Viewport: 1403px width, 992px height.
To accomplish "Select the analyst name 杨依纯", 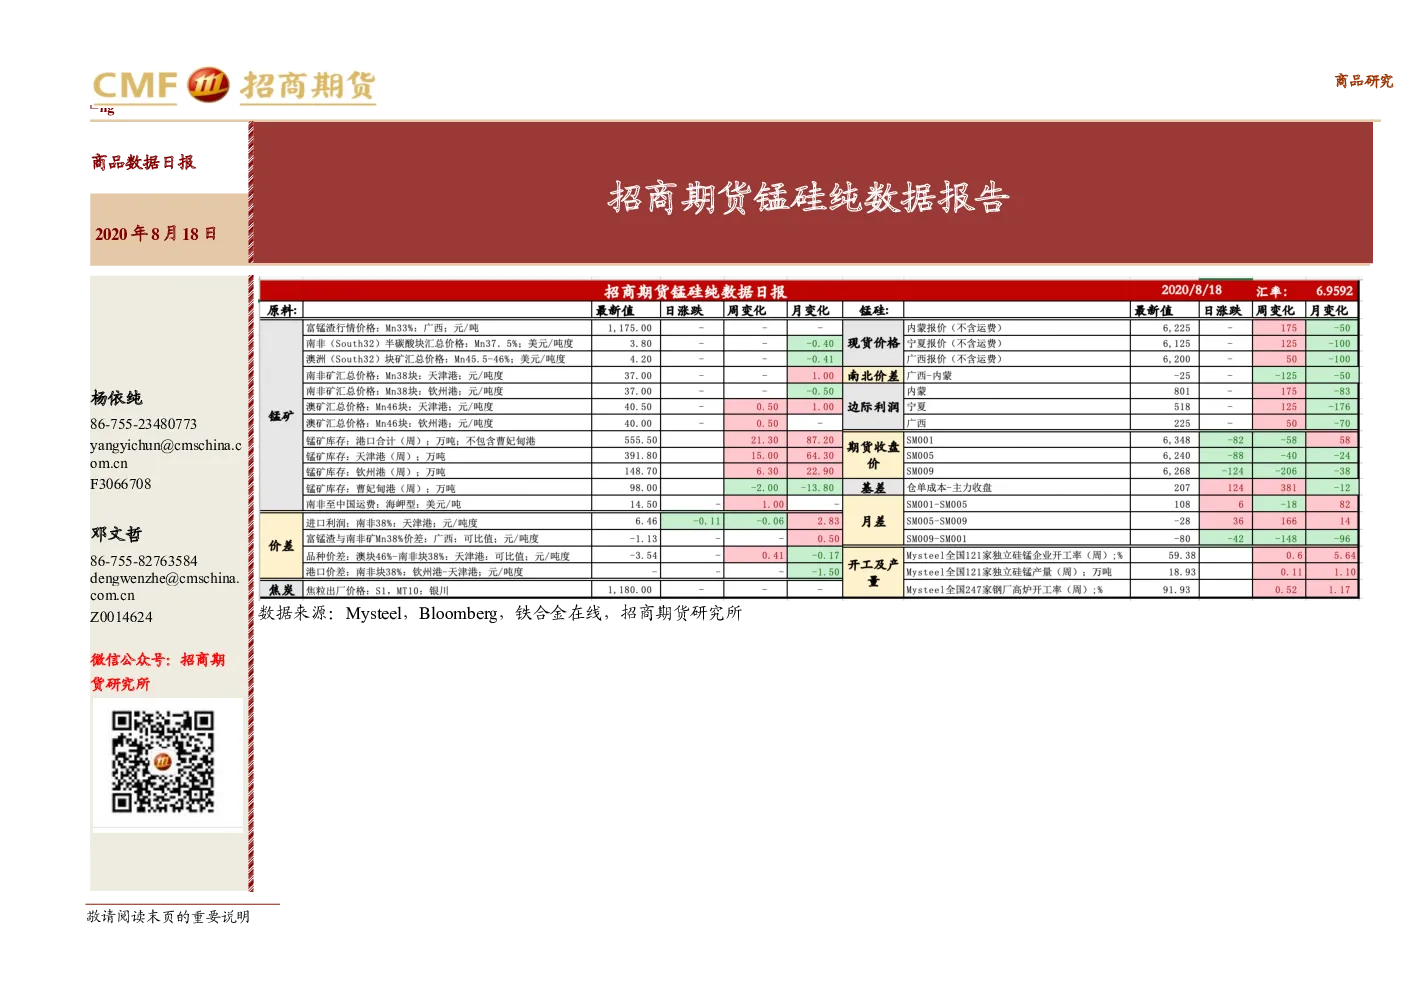I will [x=116, y=398].
